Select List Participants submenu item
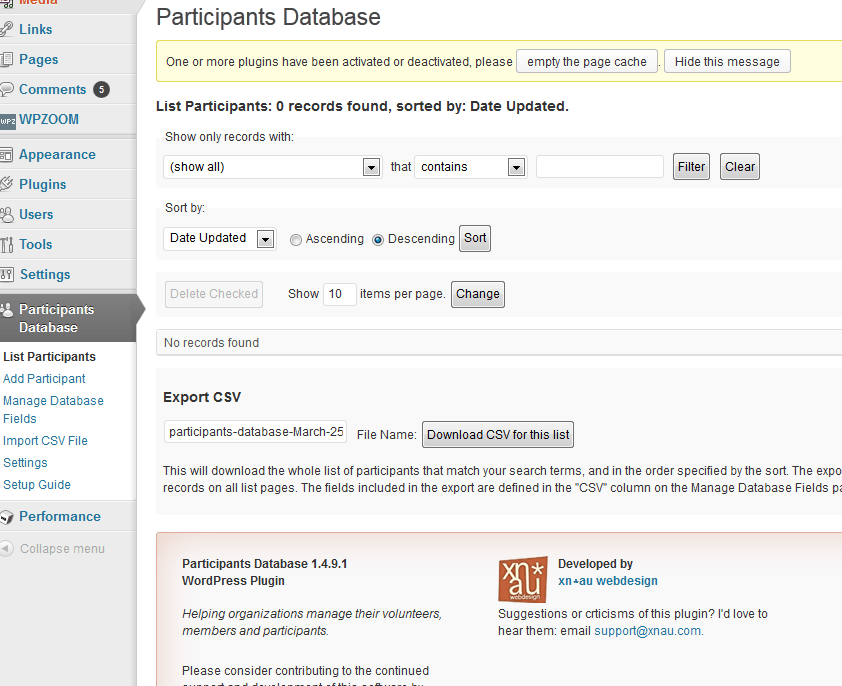Image resolution: width=842 pixels, height=686 pixels. coord(49,357)
